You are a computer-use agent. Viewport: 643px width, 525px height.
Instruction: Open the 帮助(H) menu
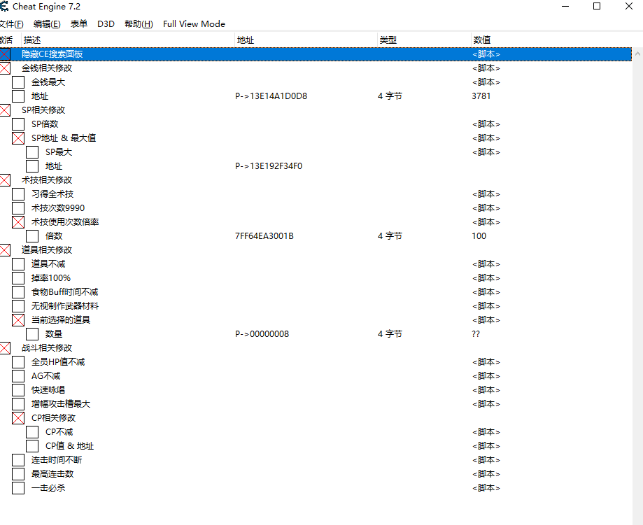tap(139, 24)
